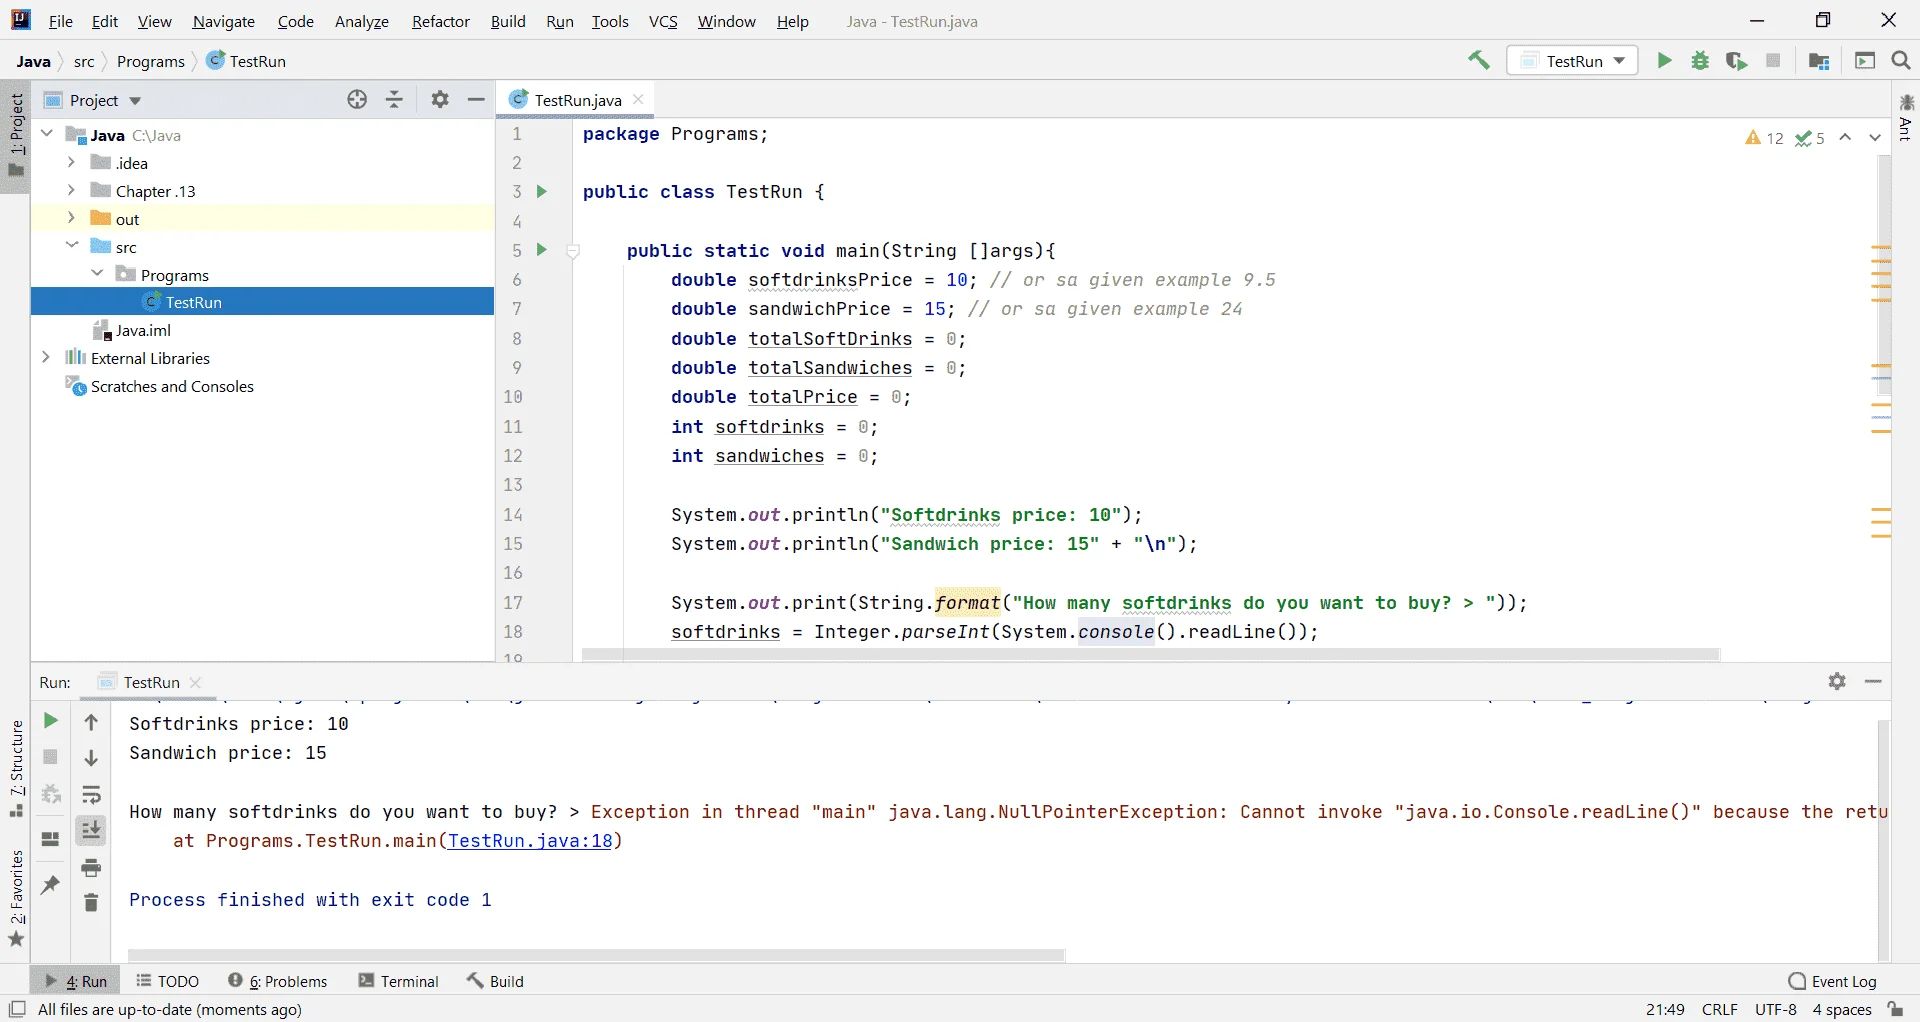Click the Select Opened File target icon
The image size is (1920, 1022).
coord(357,99)
